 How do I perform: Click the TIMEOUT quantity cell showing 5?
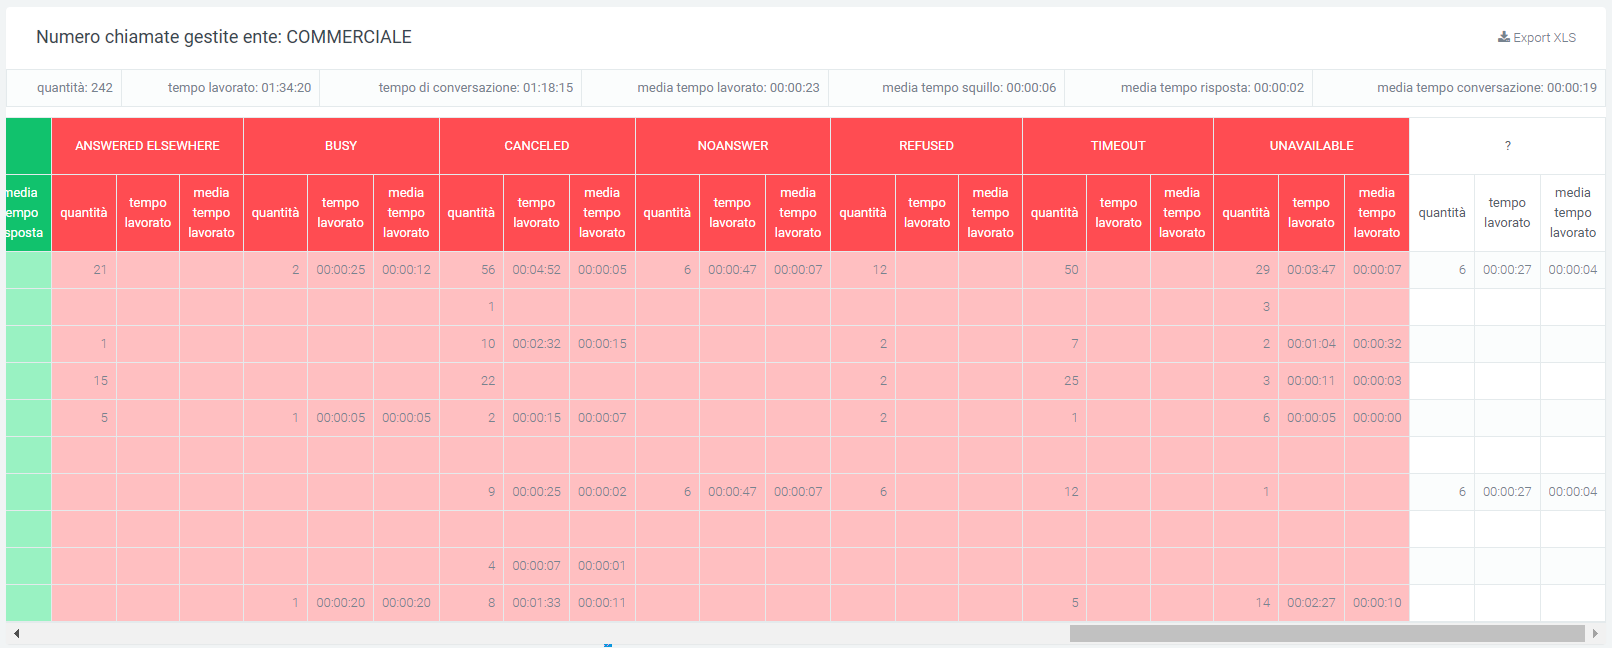click(1054, 603)
